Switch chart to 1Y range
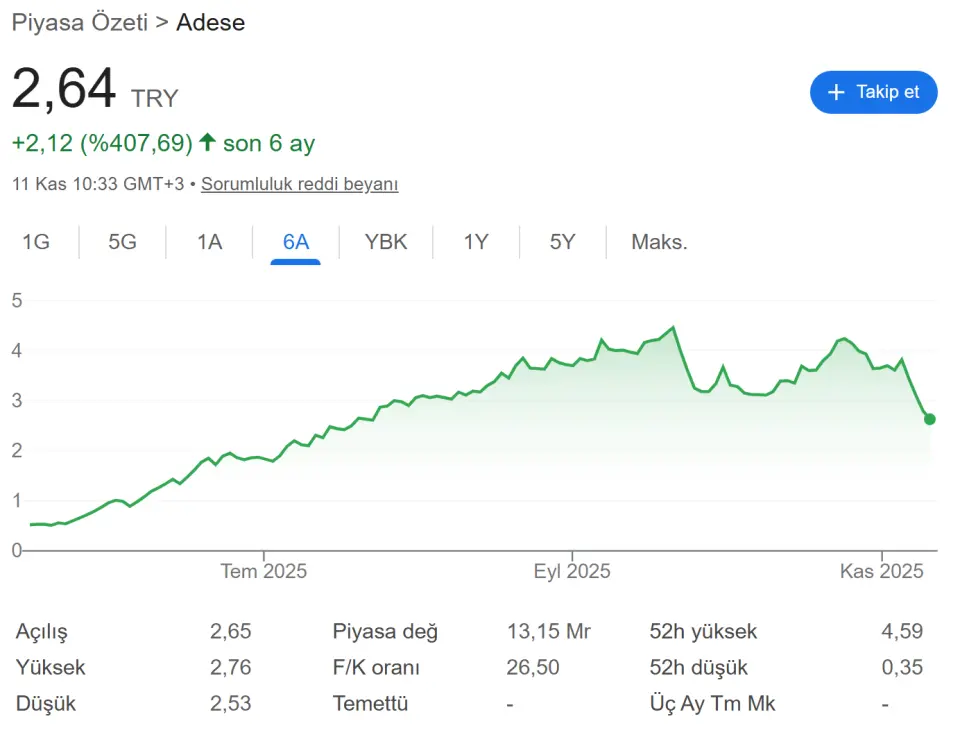Image resolution: width=960 pixels, height=737 pixels. click(x=476, y=242)
